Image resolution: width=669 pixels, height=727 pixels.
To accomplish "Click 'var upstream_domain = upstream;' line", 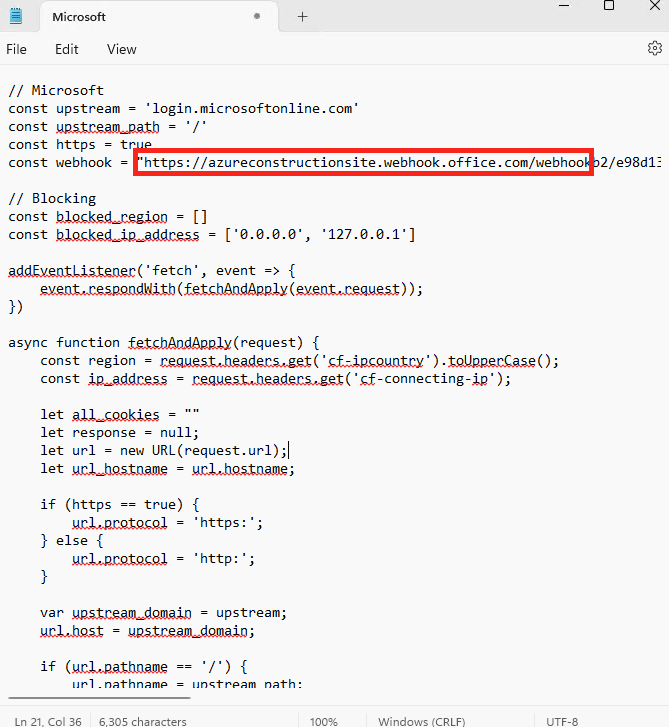I will 164,613.
